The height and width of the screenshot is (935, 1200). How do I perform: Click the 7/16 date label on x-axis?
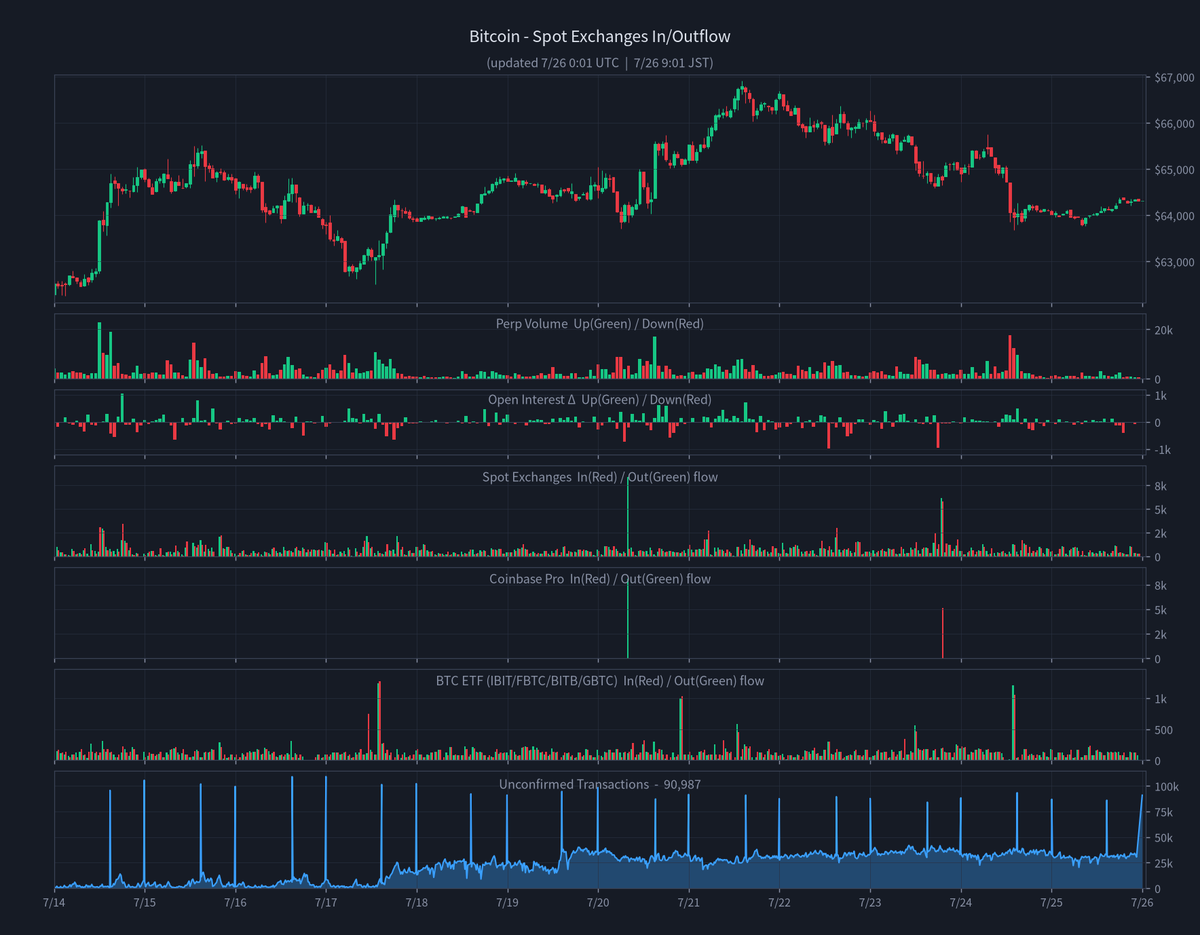[x=235, y=902]
